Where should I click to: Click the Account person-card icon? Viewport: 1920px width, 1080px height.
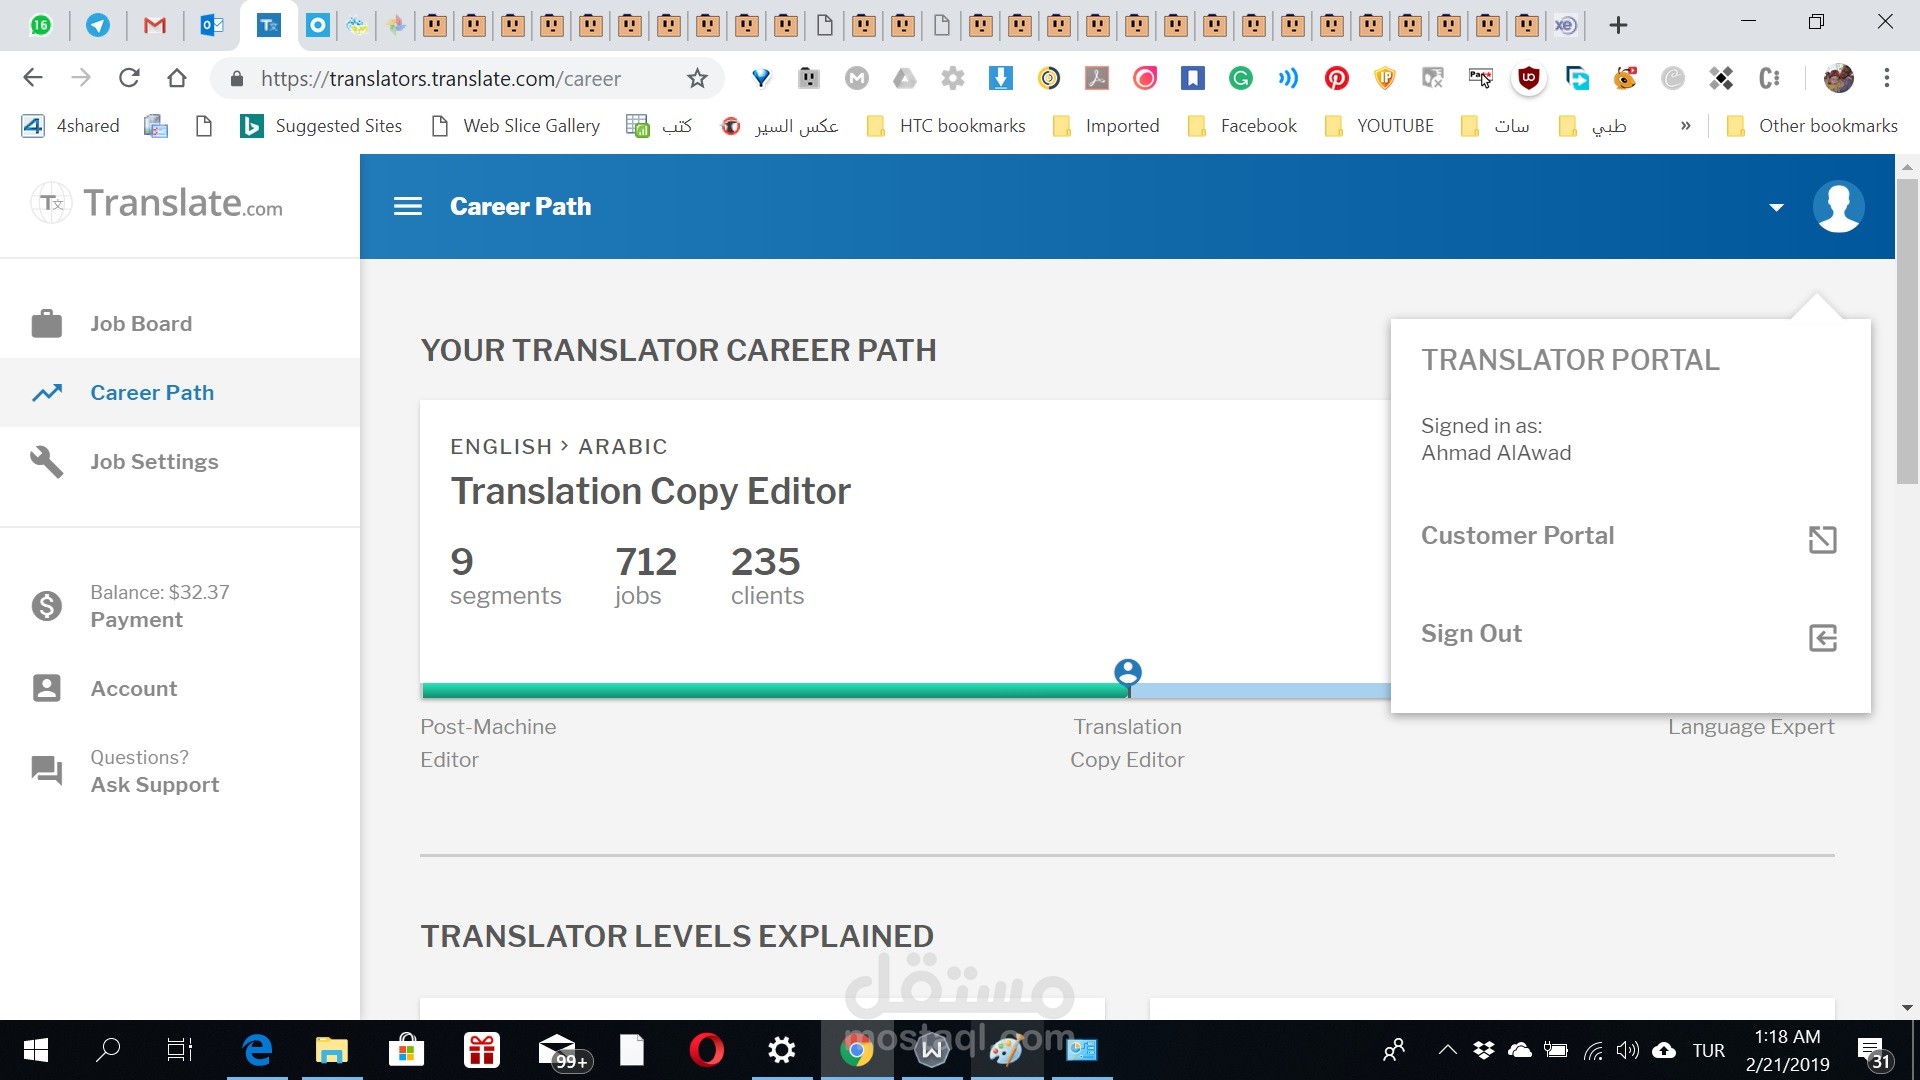47,689
